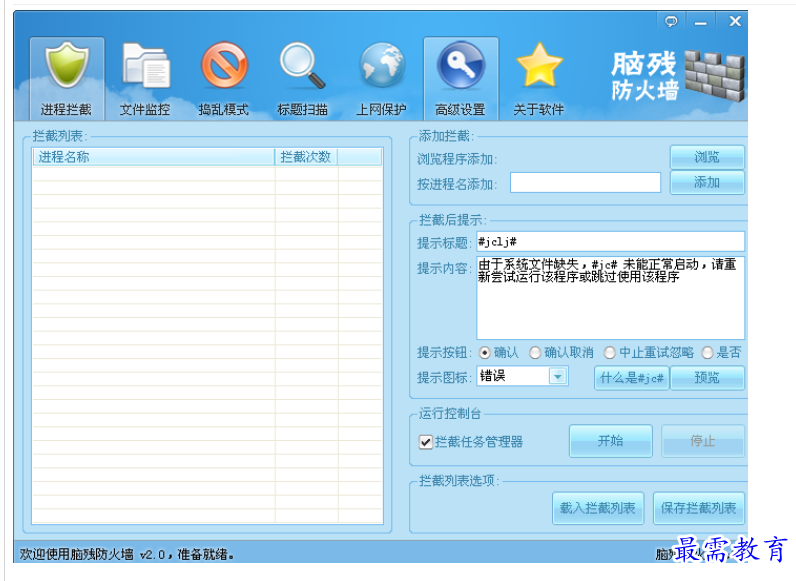Screen dimensions: 796x581
Task: Click the 什么是#jc# button
Action: point(632,378)
